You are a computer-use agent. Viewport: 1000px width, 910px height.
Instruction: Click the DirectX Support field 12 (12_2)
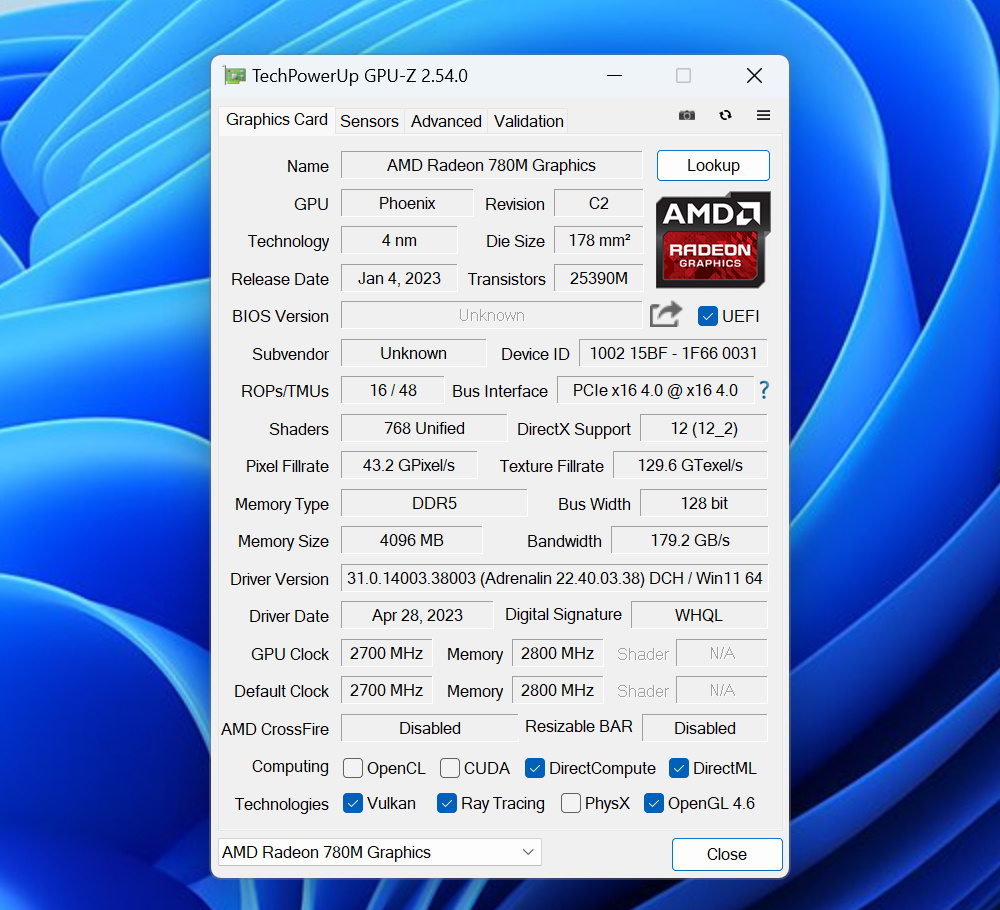[703, 428]
